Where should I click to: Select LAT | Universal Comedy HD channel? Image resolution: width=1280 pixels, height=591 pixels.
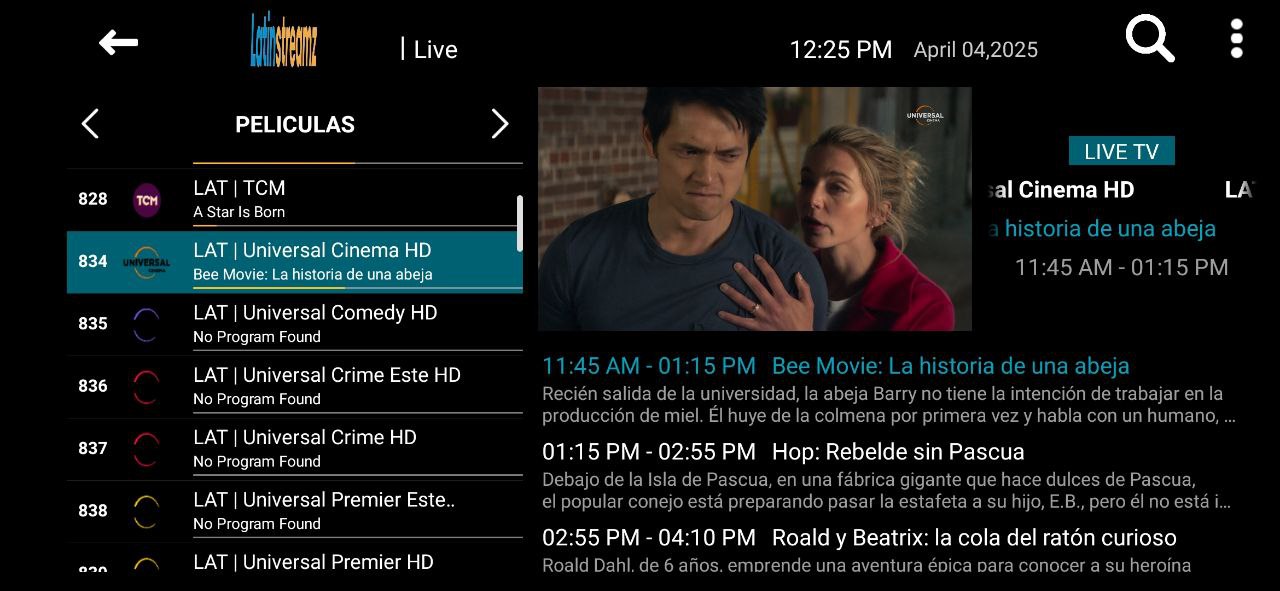[x=295, y=324]
